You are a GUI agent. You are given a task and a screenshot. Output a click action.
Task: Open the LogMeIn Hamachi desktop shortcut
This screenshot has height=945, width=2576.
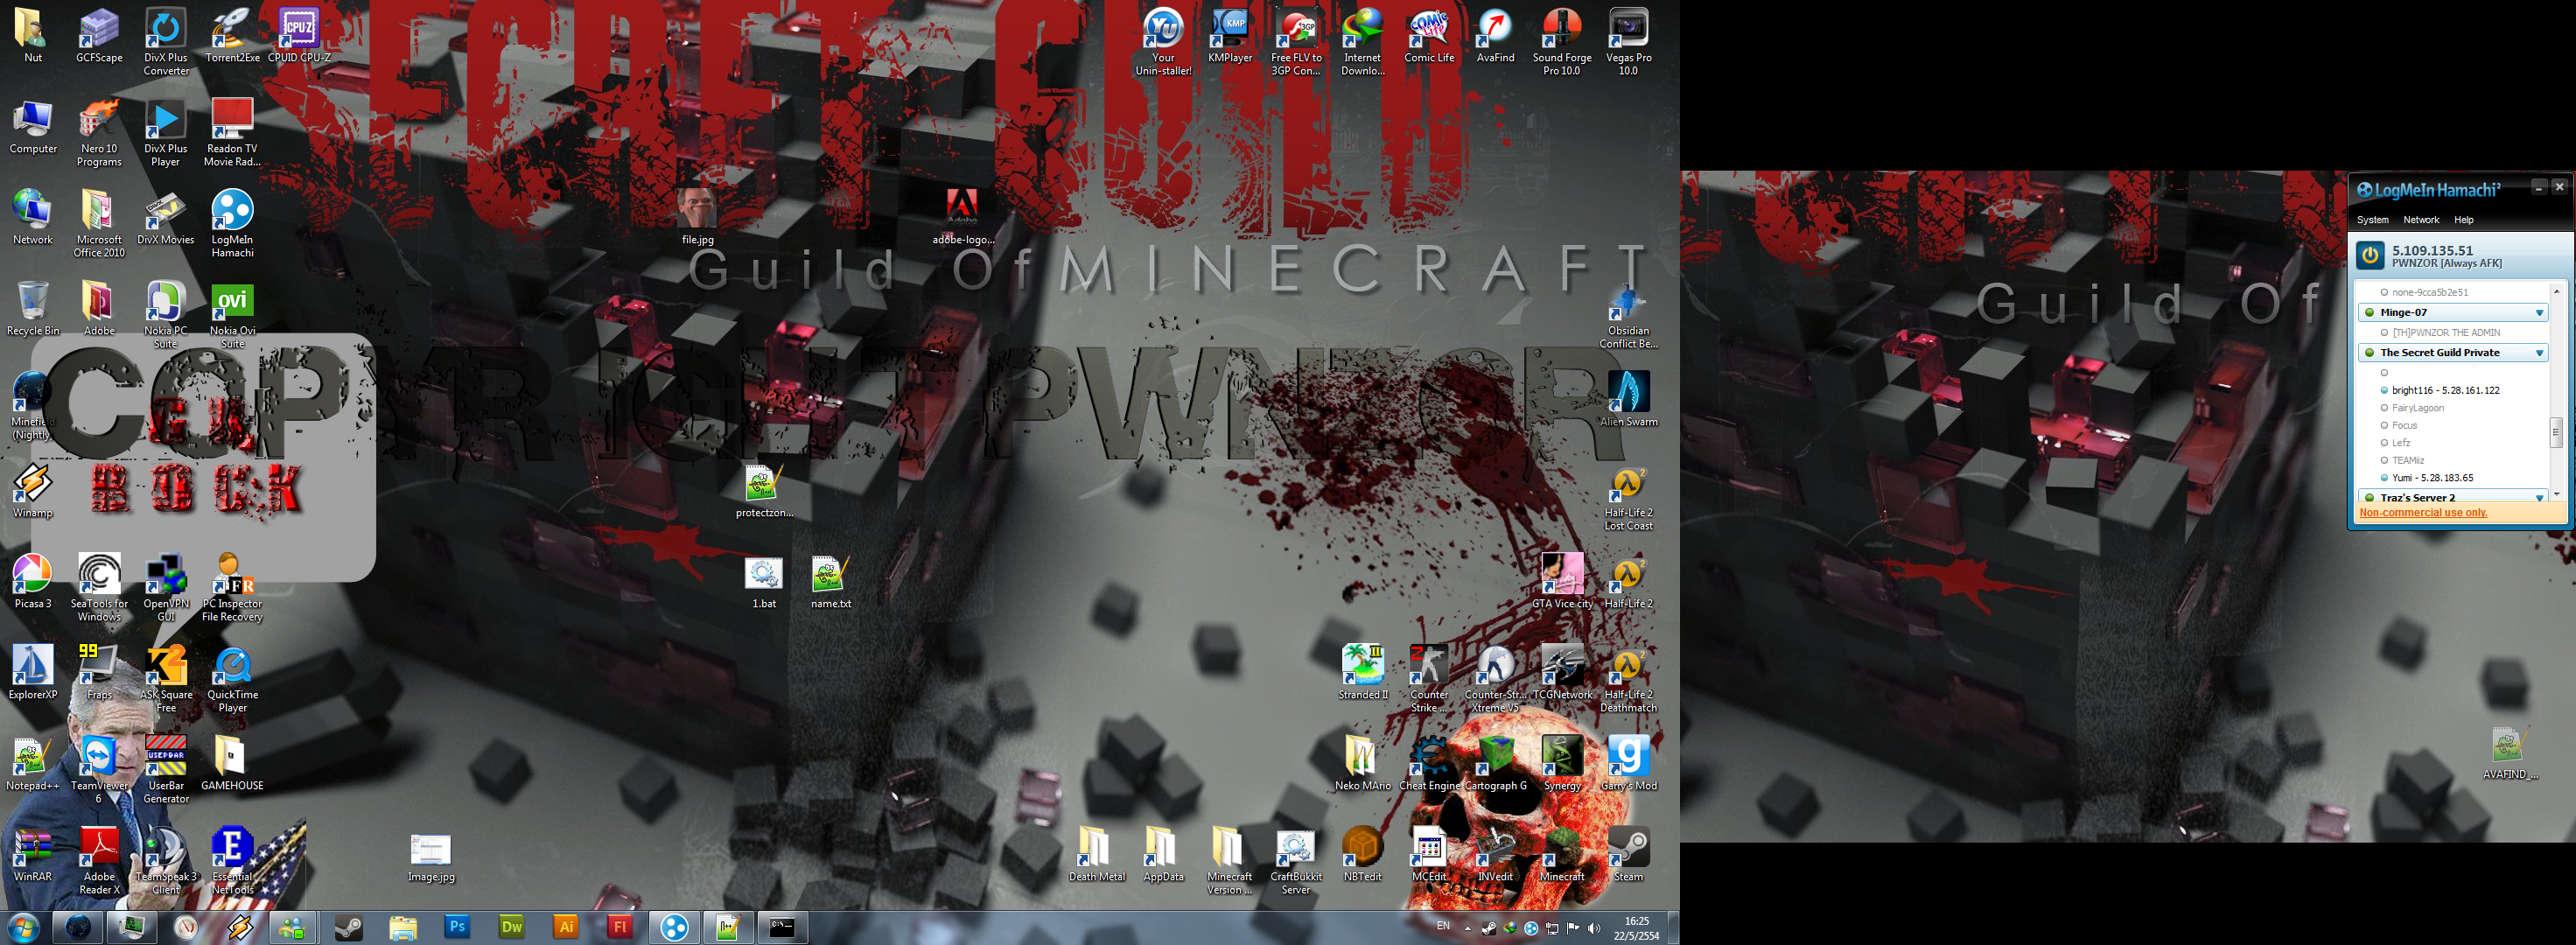coord(232,224)
